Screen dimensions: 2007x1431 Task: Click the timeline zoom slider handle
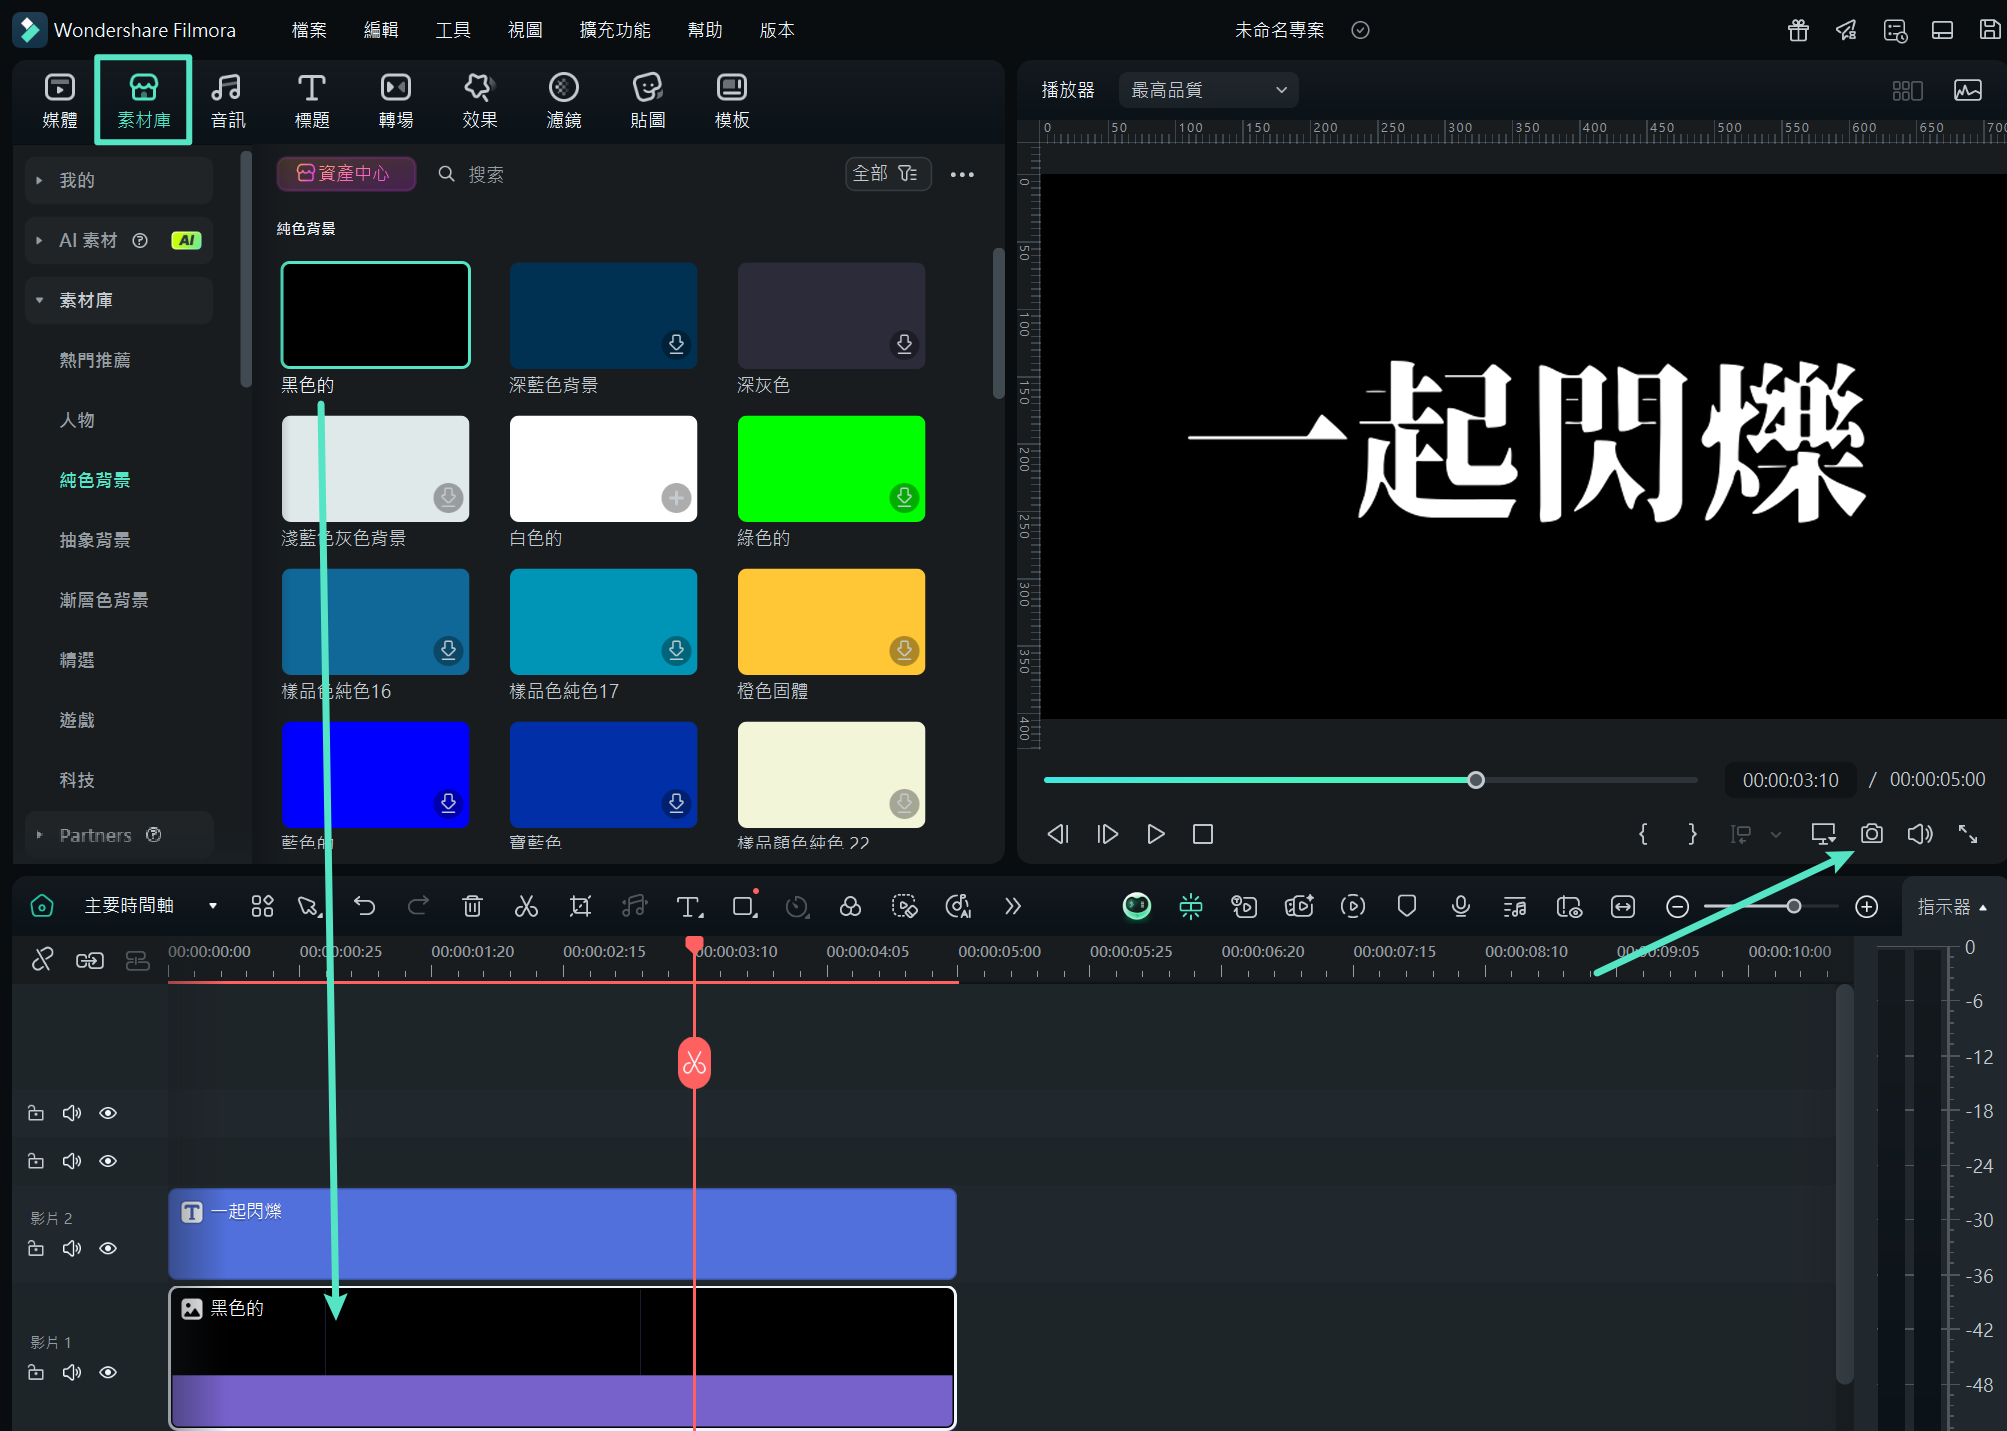pyautogui.click(x=1794, y=906)
